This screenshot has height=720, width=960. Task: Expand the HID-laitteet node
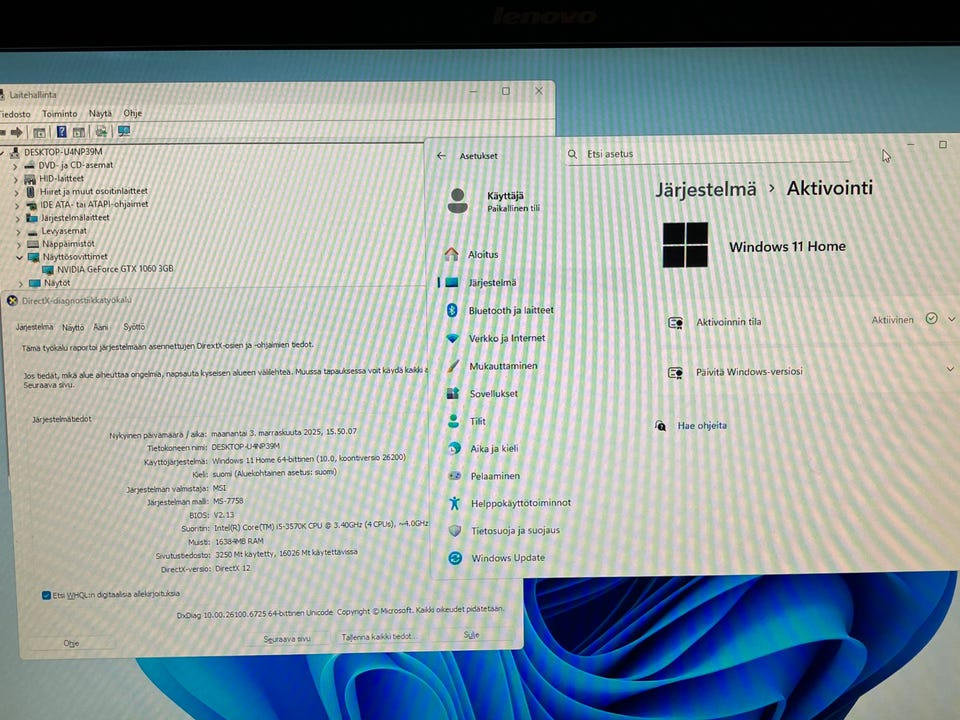(15, 179)
